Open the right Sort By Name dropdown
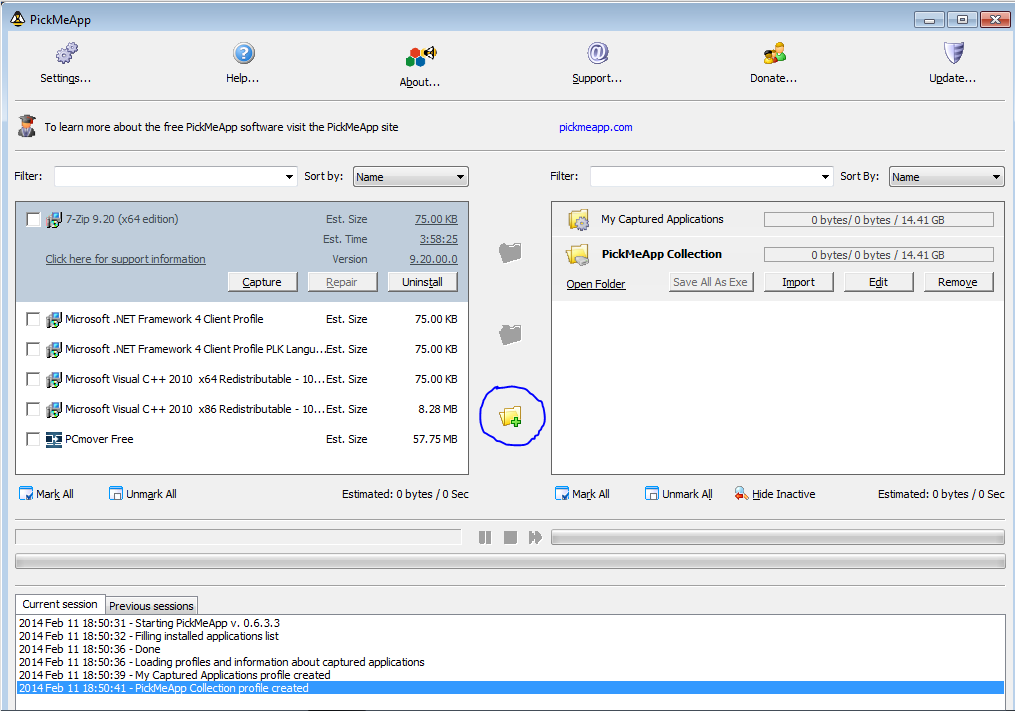Screen dimensions: 1015x711 coord(946,177)
